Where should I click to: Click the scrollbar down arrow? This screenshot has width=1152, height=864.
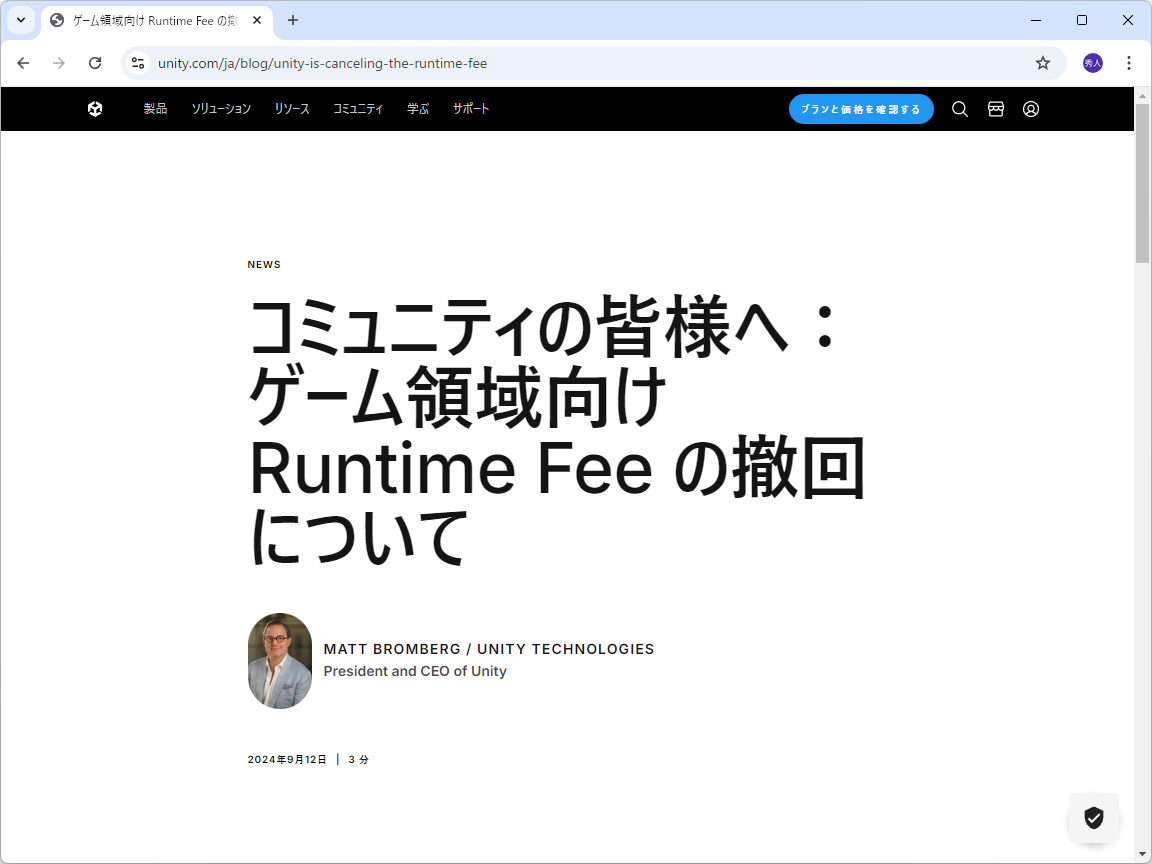pos(1143,854)
